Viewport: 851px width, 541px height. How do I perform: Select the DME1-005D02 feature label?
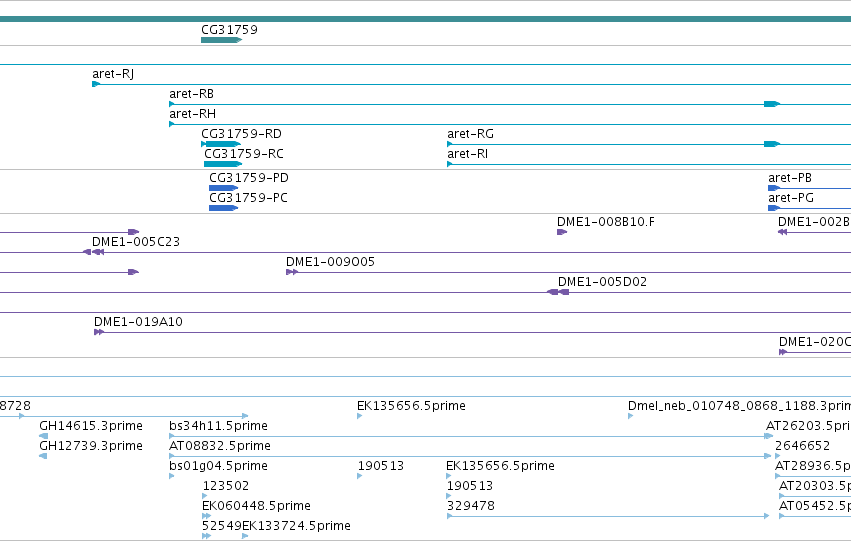click(602, 282)
